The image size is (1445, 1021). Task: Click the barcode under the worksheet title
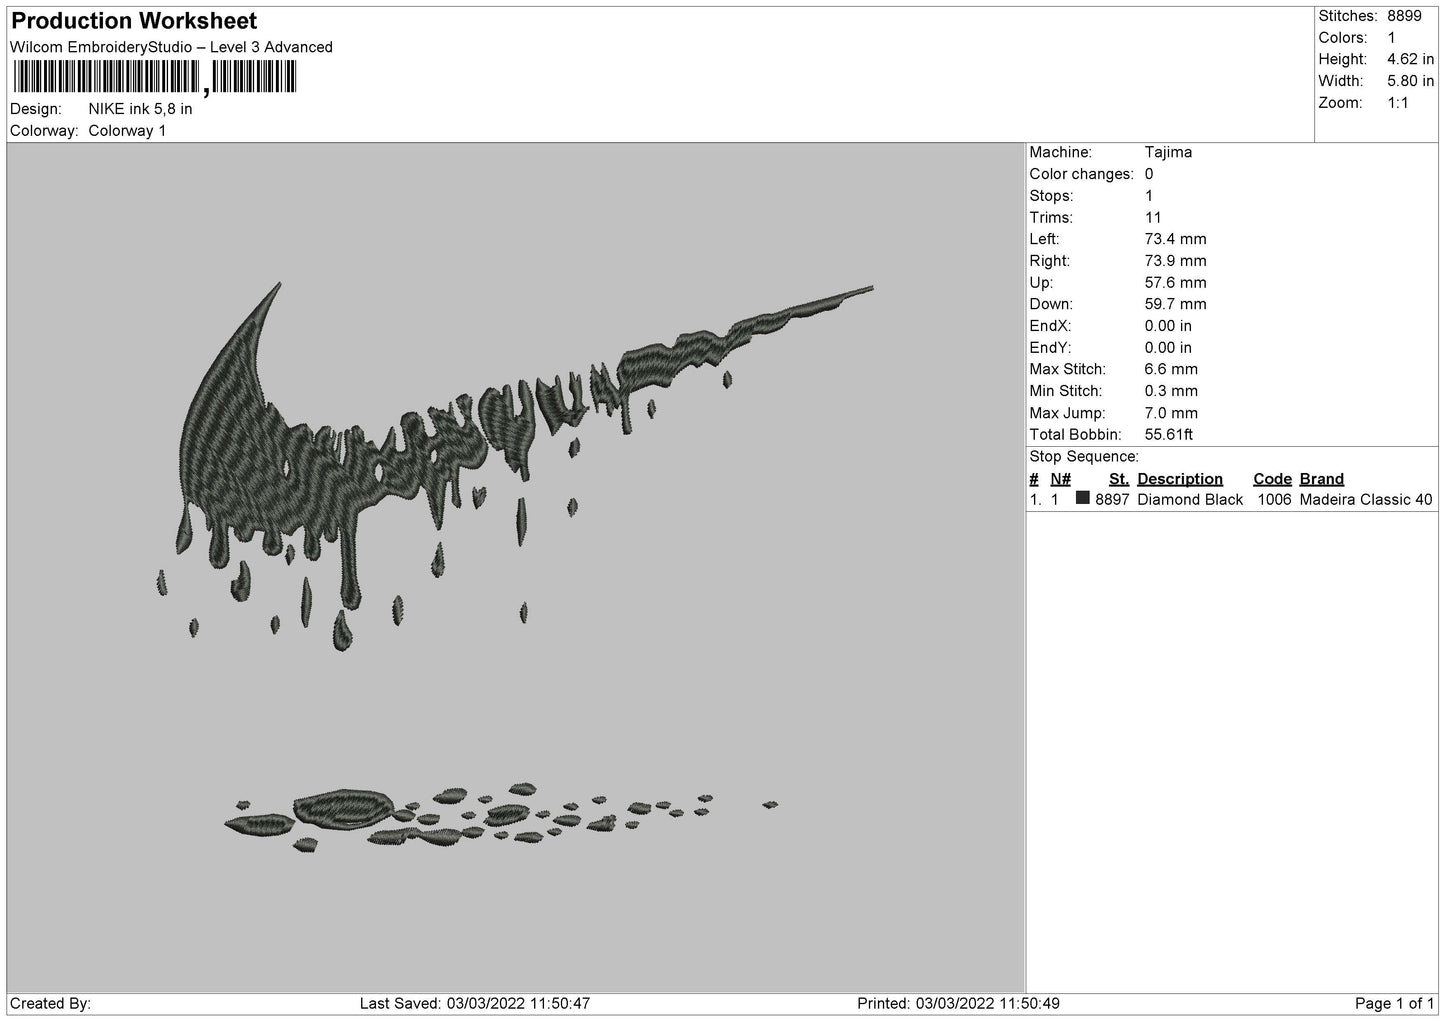coord(155,78)
